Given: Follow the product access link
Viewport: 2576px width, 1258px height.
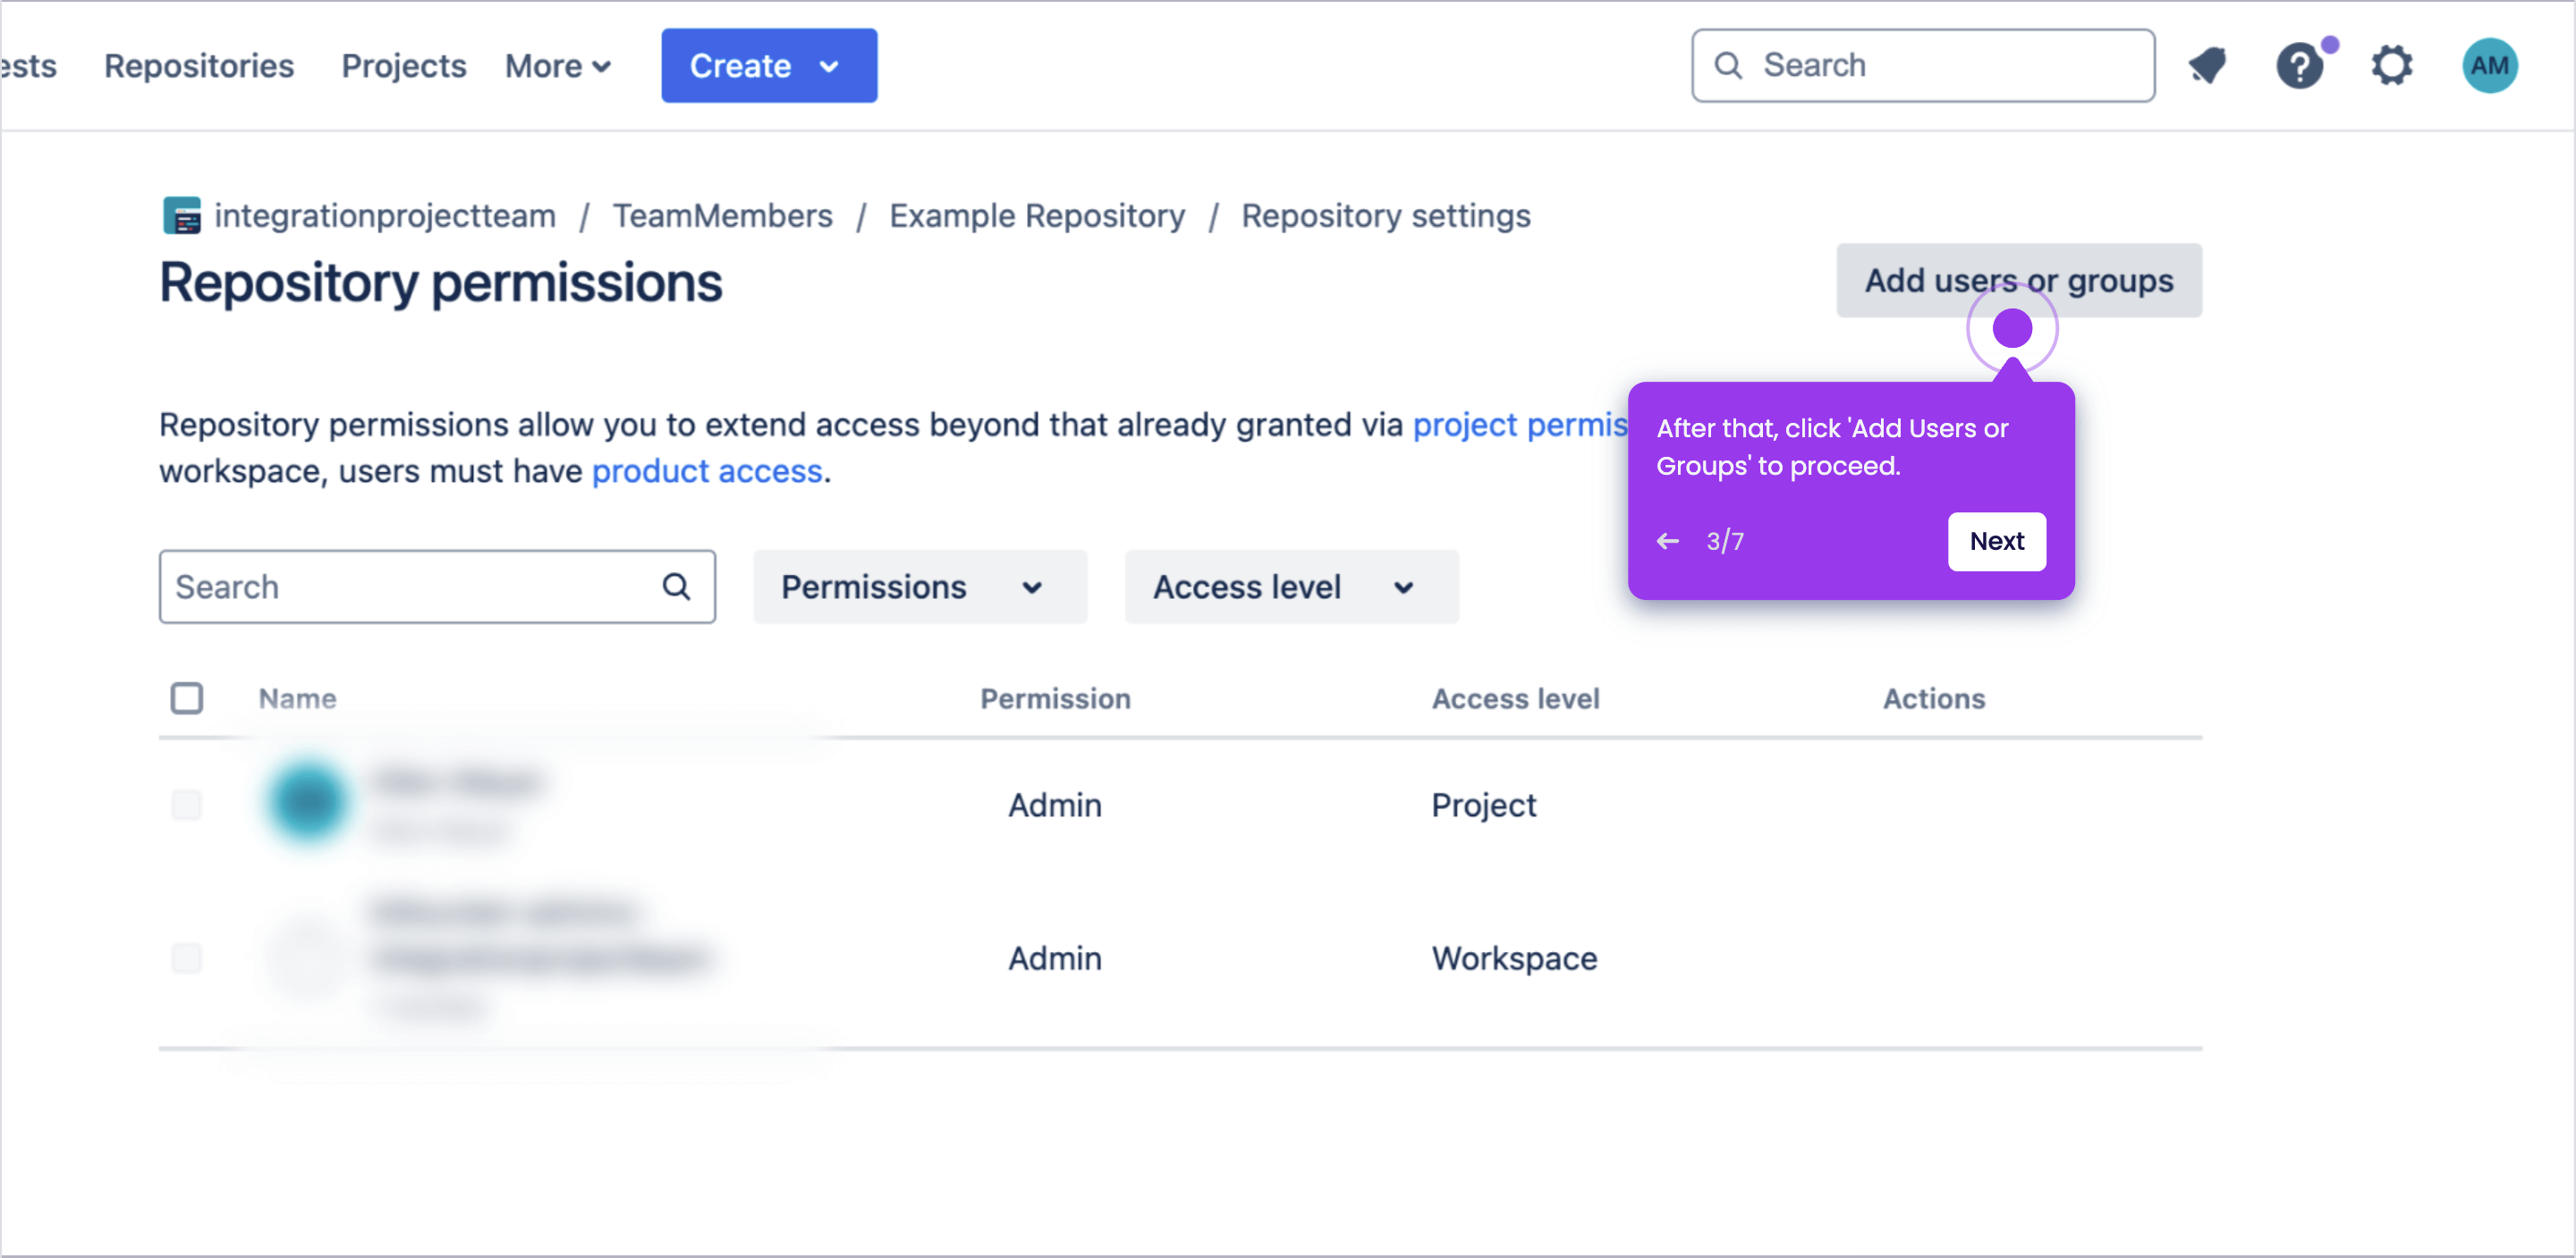Looking at the screenshot, I should (707, 471).
